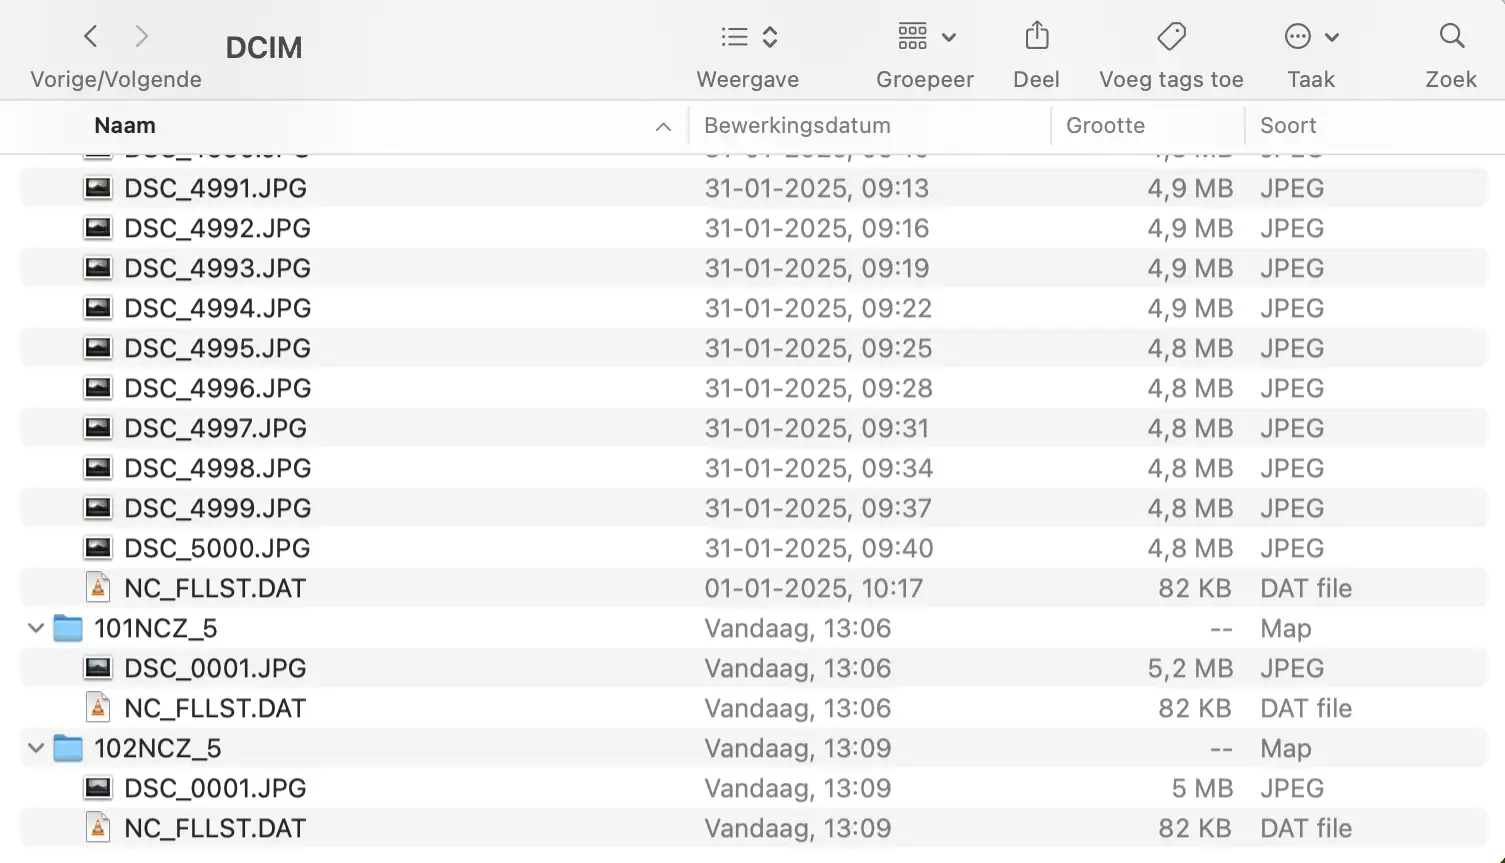Collapse the 101NCZ_5 folder
1505x863 pixels.
(x=36, y=628)
